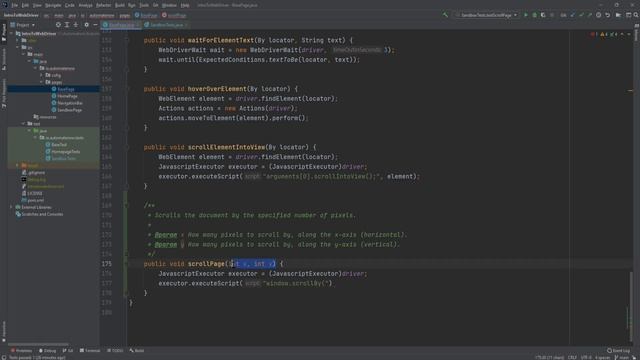Click the error indicator in editor corner
The width and height of the screenshot is (640, 360).
(x=593, y=34)
